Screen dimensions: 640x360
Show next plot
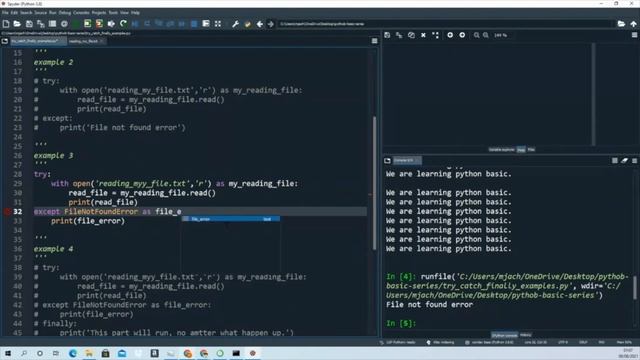[x=462, y=36]
